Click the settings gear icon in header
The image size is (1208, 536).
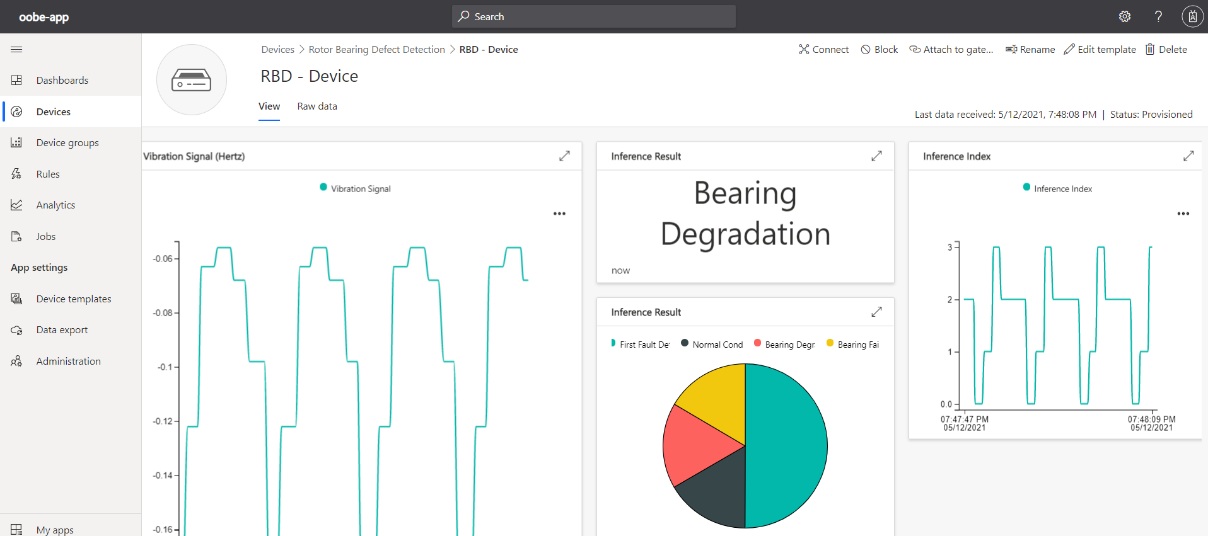click(1124, 17)
